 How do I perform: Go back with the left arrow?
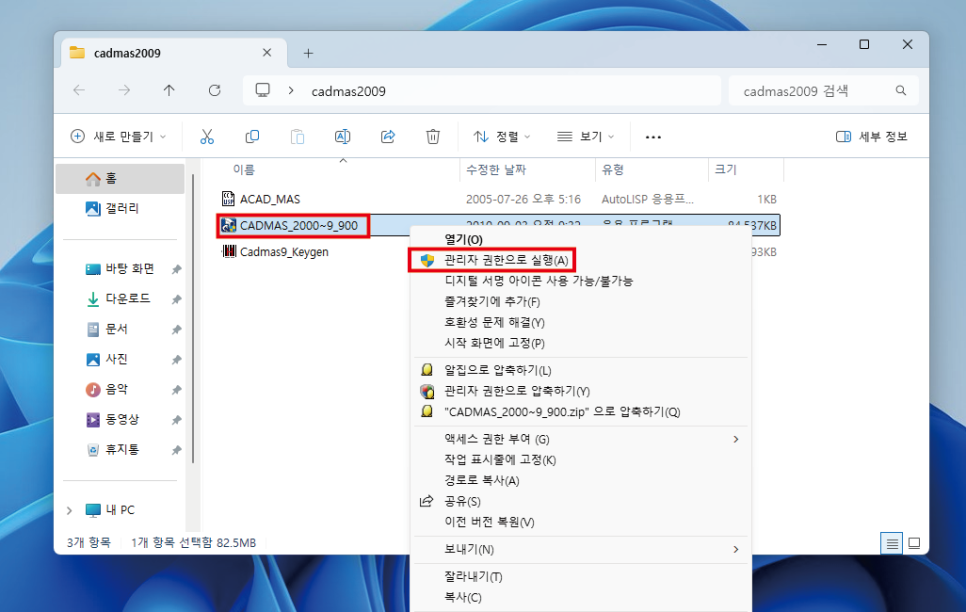pos(79,91)
